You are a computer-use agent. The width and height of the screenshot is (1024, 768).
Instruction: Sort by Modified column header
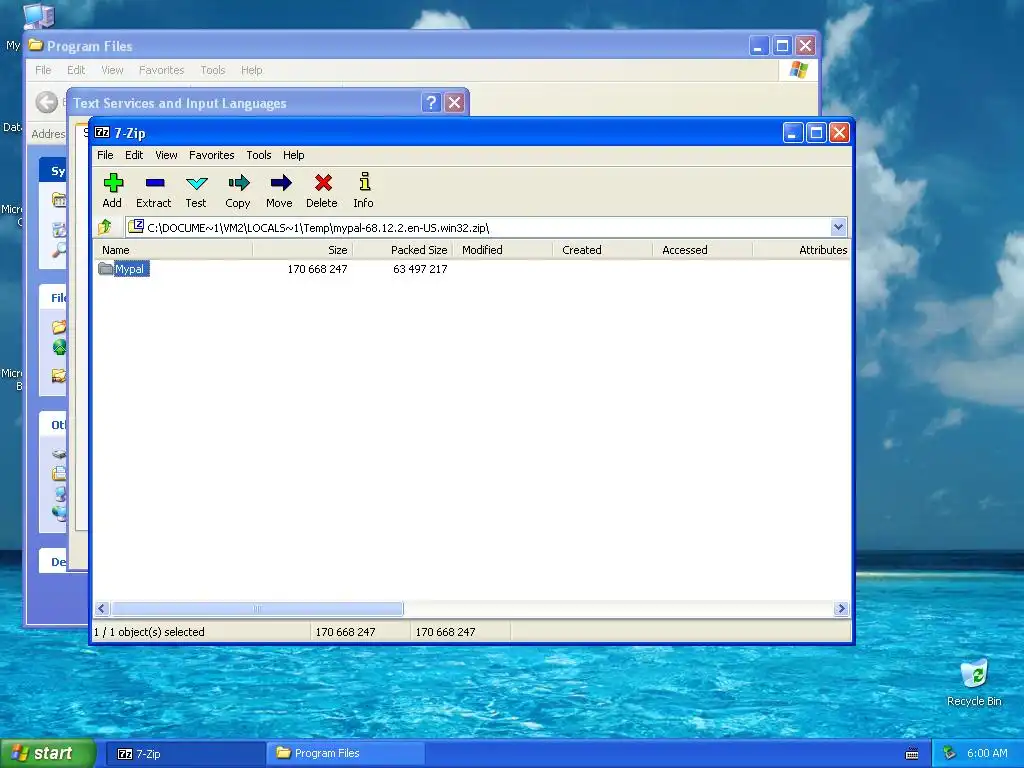point(503,249)
